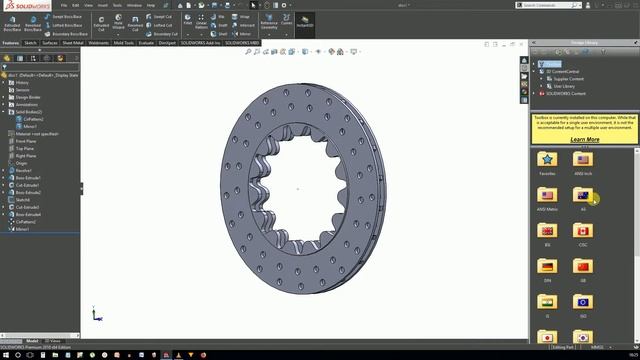Choose Swept Boss/Base in the ribbon
This screenshot has width=640, height=360.
(63, 17)
